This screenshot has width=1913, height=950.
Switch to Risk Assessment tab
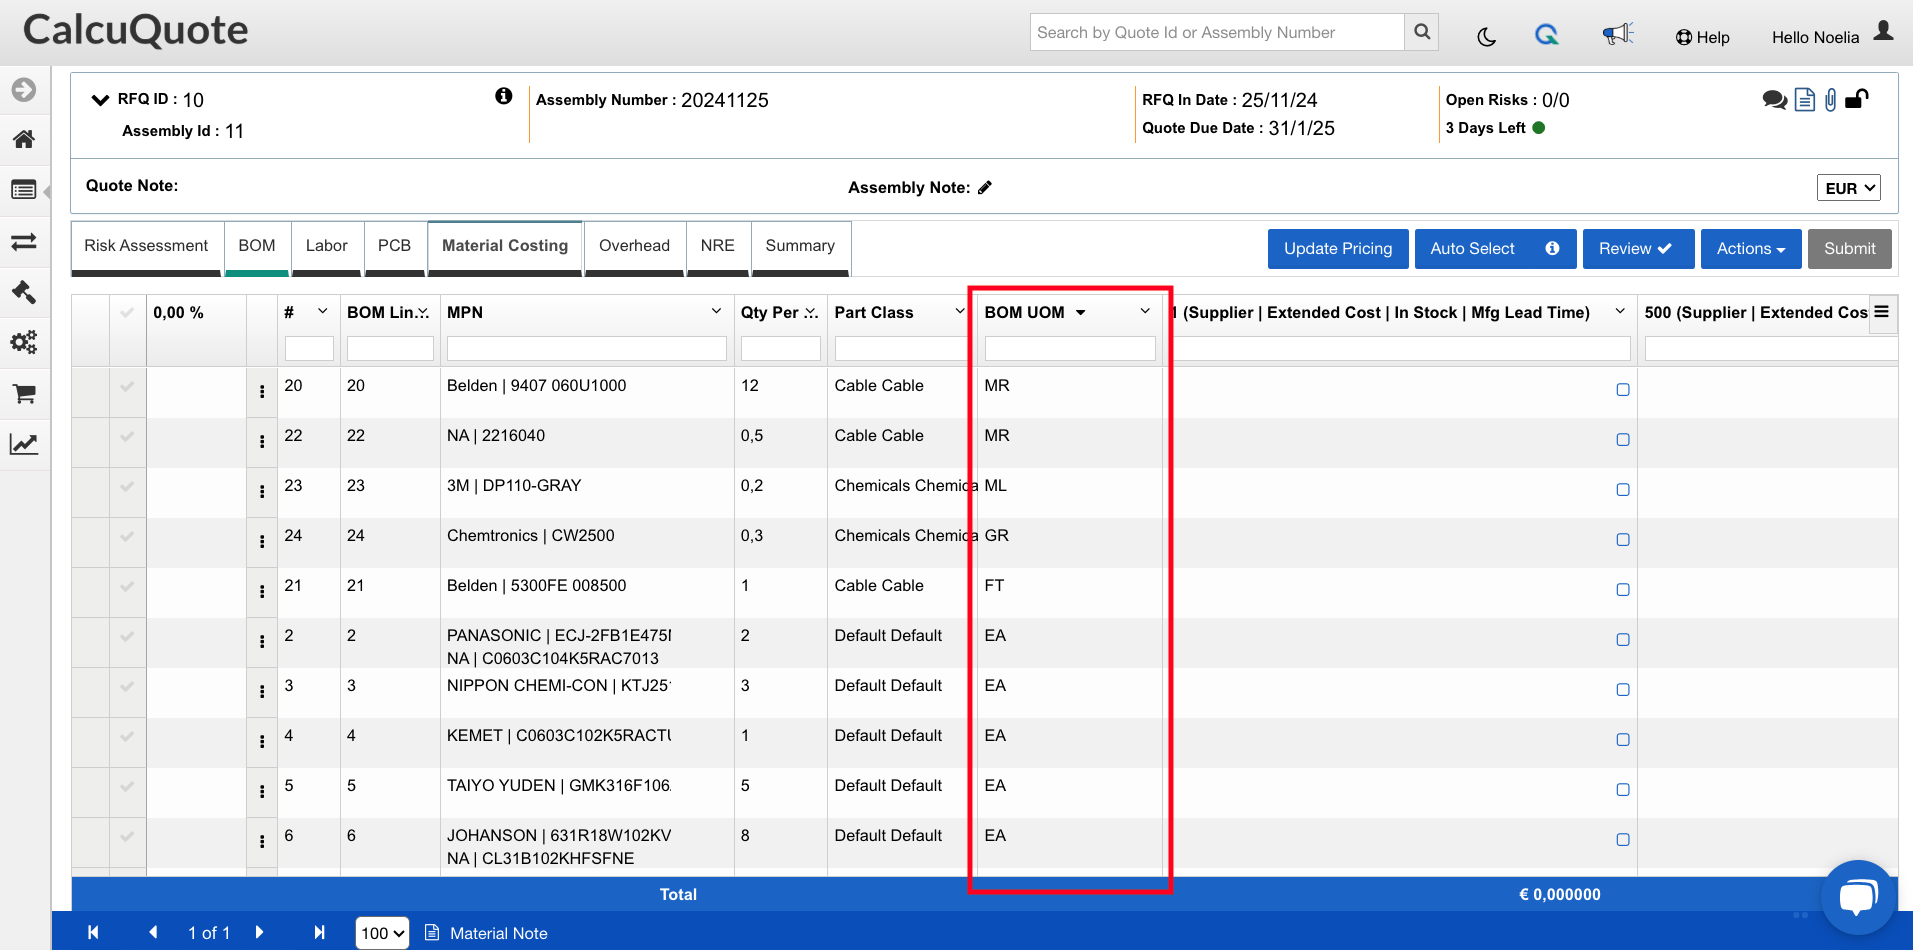pos(146,246)
